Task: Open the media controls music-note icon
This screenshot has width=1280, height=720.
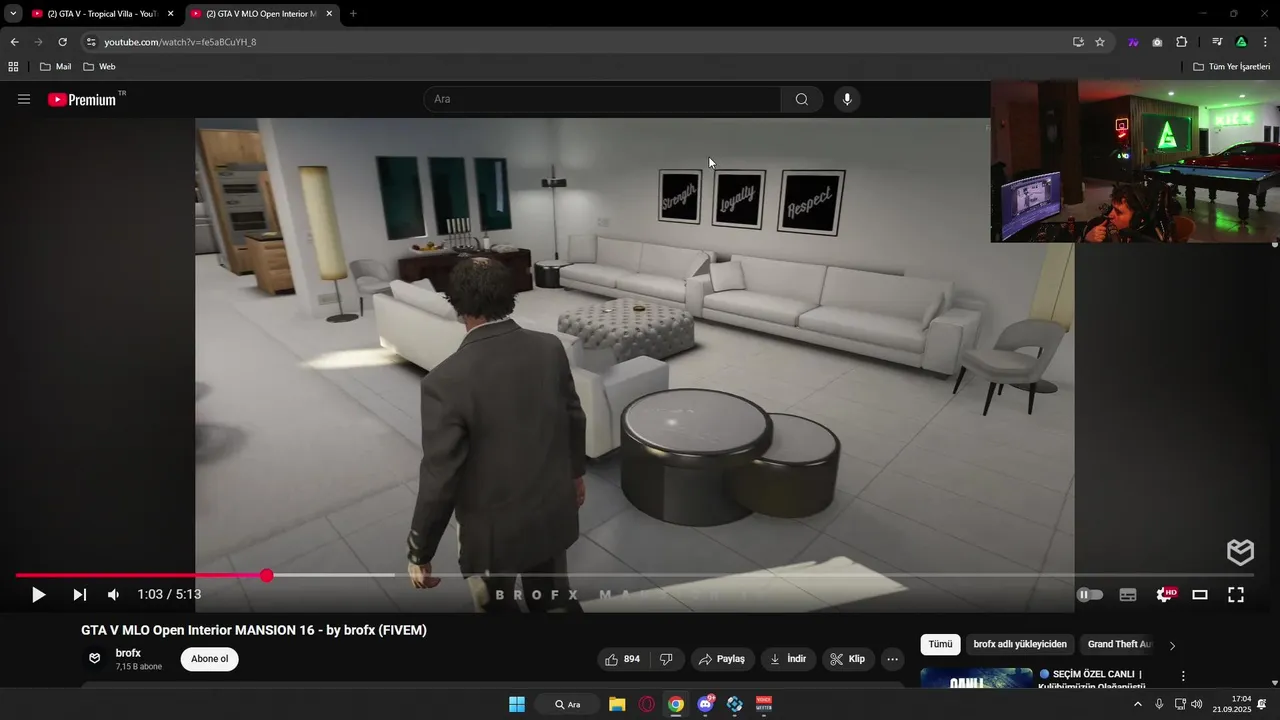Action: click(x=1217, y=42)
